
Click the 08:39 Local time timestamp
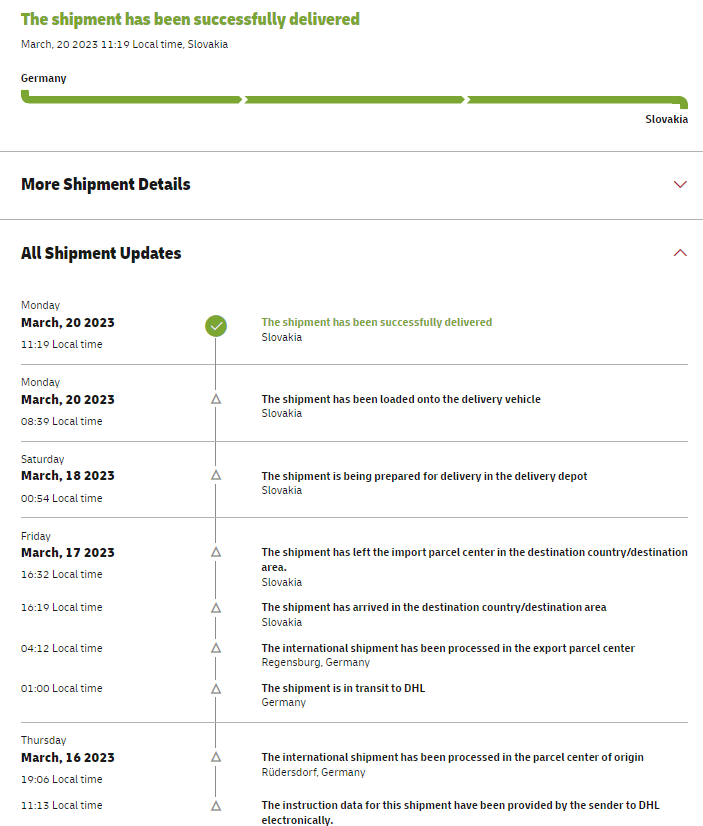click(62, 421)
